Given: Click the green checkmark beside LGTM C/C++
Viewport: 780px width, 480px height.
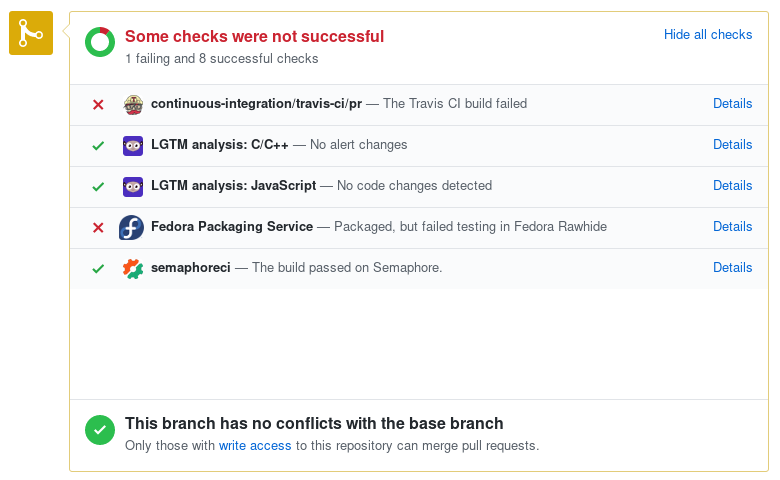Looking at the screenshot, I should (98, 145).
